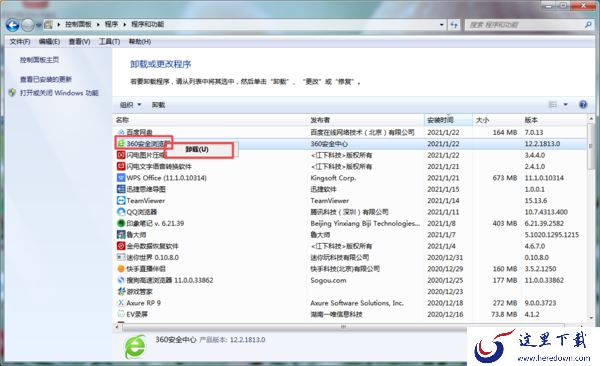Click the large 360 browser icon in details pane
This screenshot has height=366, width=600.
tap(135, 346)
